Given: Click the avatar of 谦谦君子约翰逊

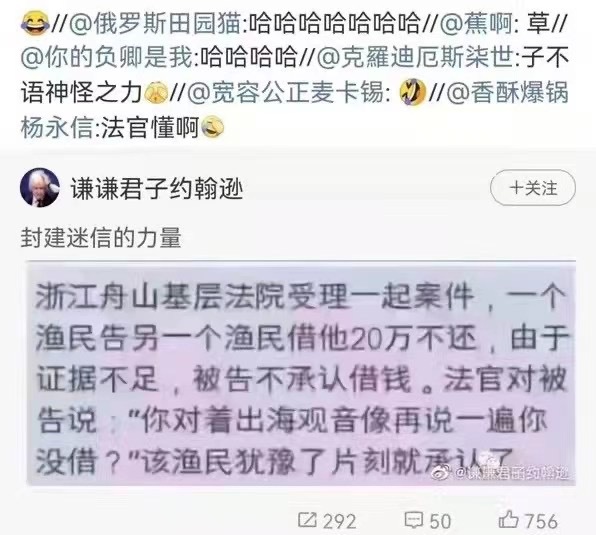Looking at the screenshot, I should [x=40, y=188].
